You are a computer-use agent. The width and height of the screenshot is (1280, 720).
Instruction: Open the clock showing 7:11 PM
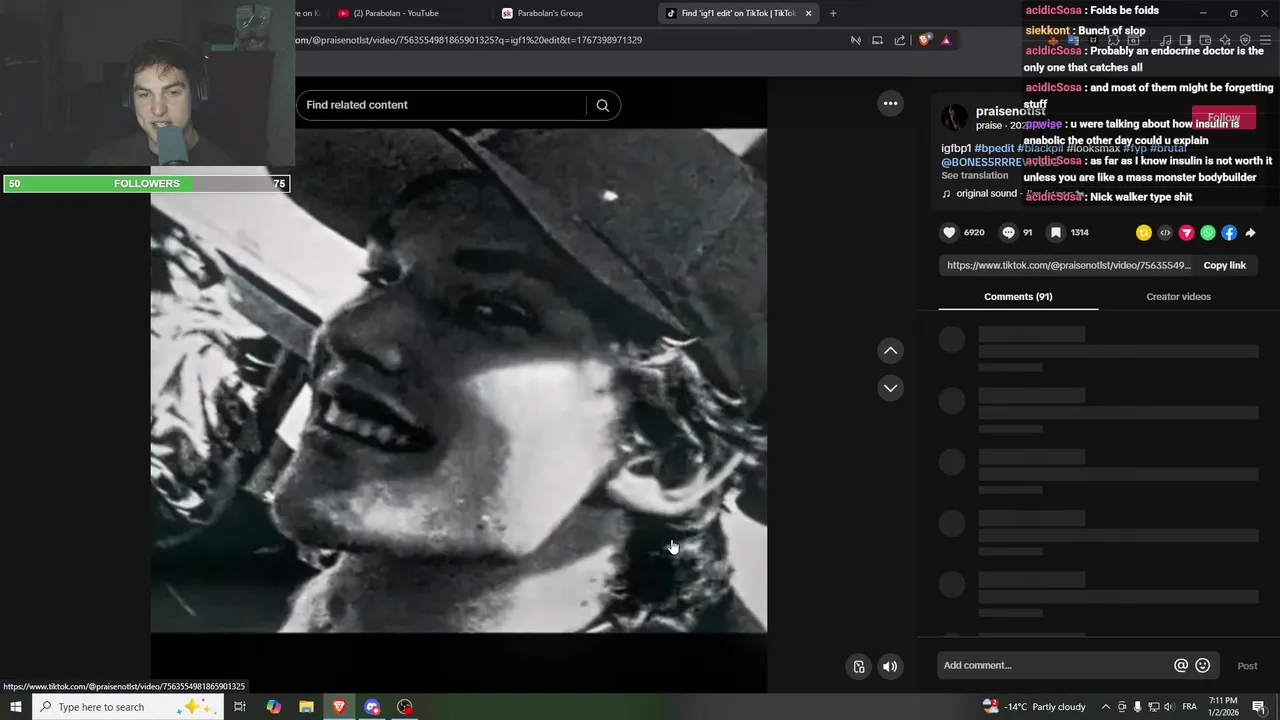pyautogui.click(x=1223, y=707)
